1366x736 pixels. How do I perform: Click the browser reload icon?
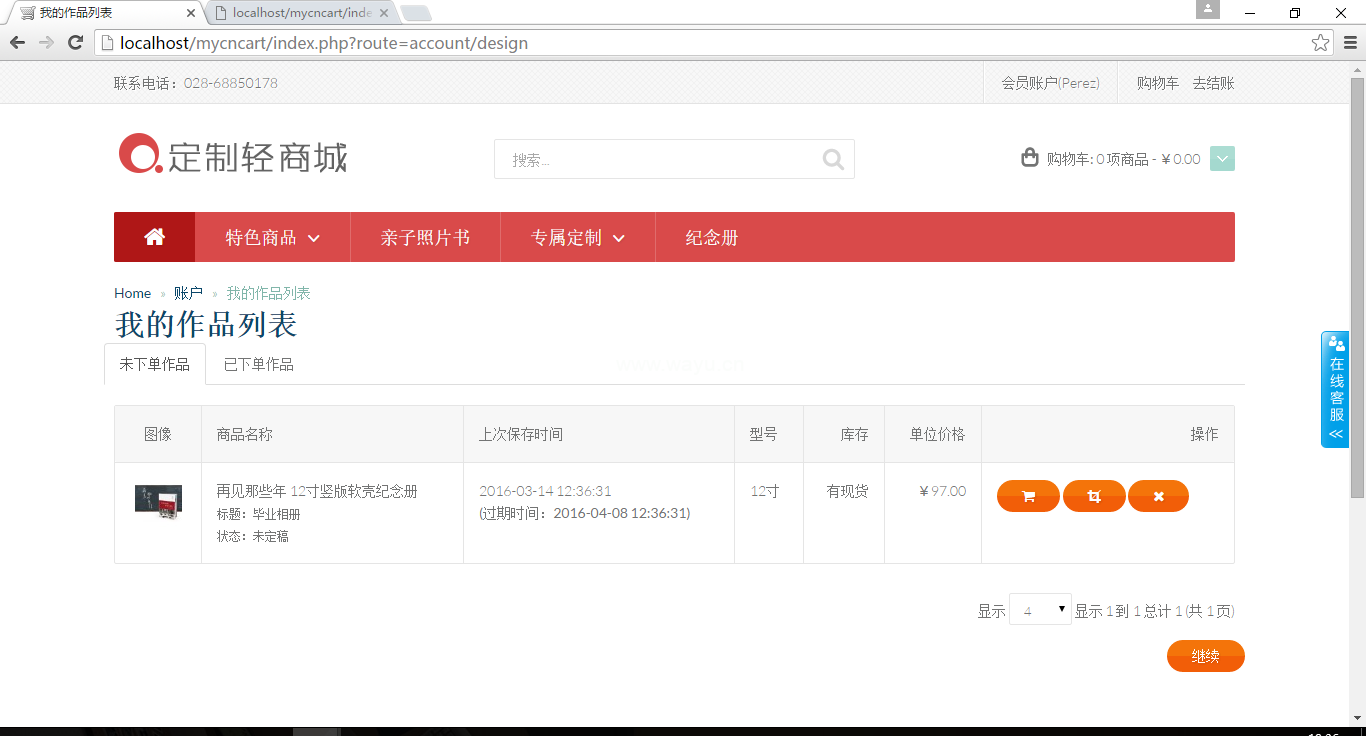pos(75,42)
